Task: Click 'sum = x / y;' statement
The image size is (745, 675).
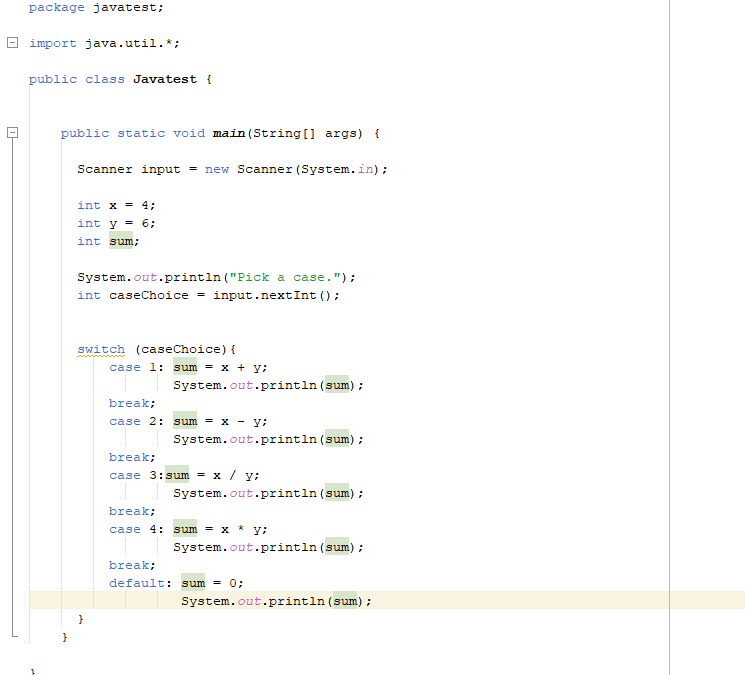Action: click(212, 475)
